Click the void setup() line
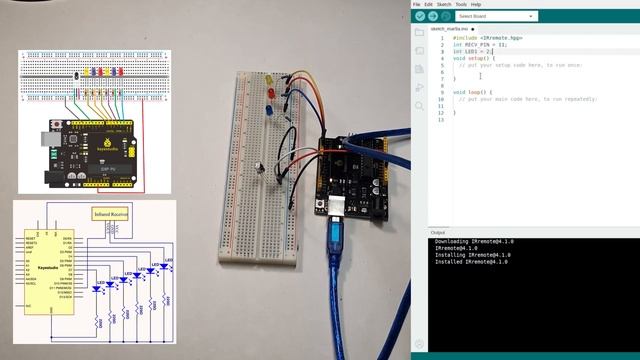 coord(473,58)
